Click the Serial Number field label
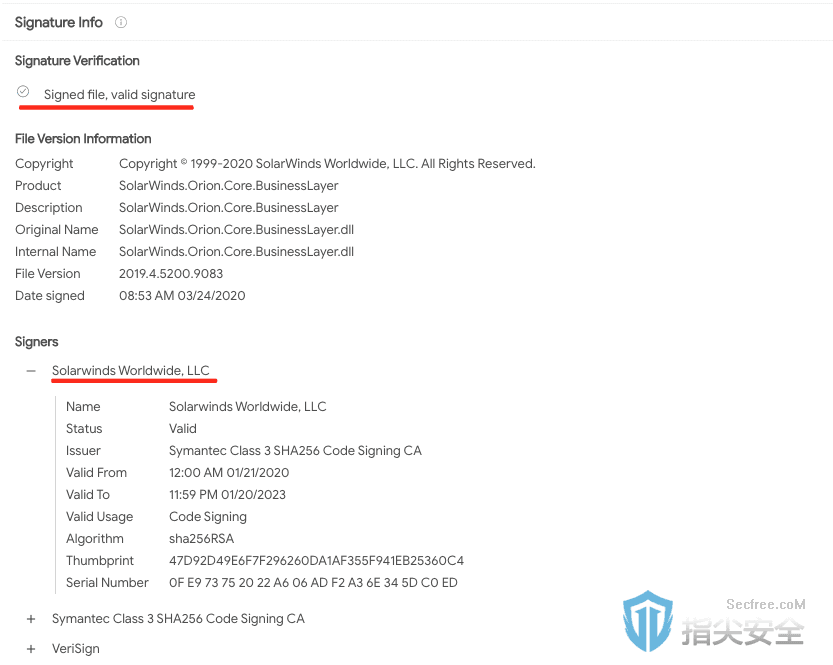The image size is (833, 665). click(x=107, y=583)
